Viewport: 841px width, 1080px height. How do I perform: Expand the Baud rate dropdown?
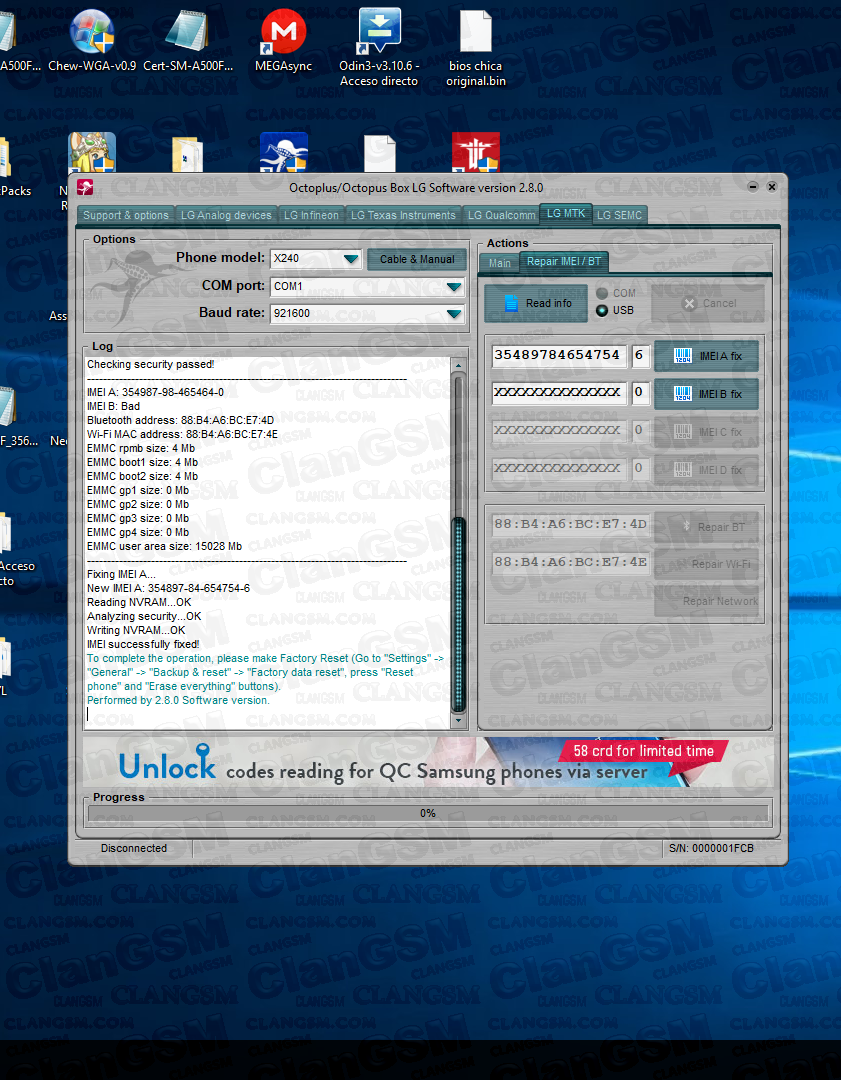(453, 313)
